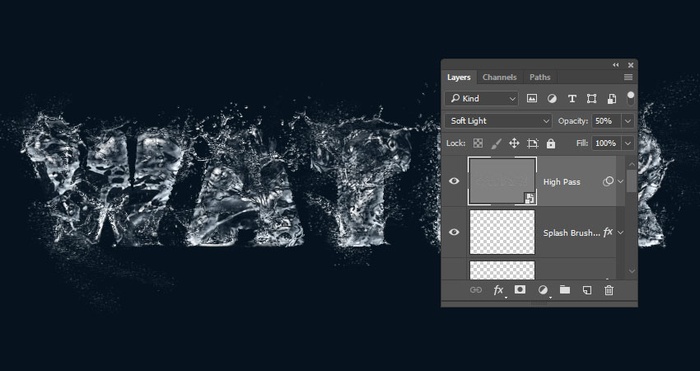
Task: Click the lock all padlock icon
Action: coord(551,143)
